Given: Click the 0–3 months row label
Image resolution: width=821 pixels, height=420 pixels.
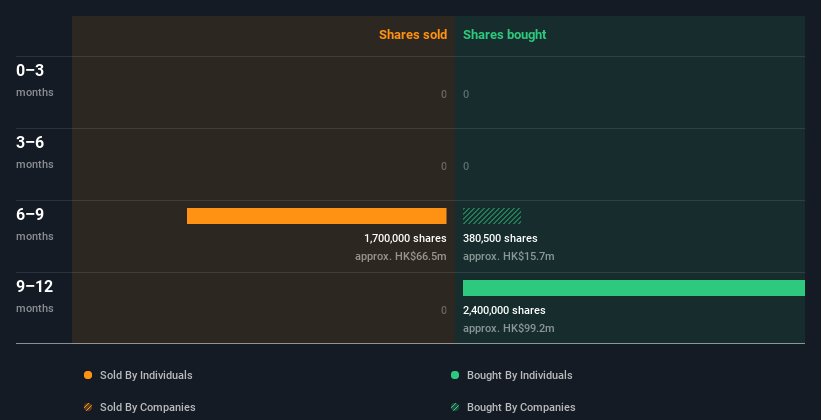Looking at the screenshot, I should coord(35,80).
